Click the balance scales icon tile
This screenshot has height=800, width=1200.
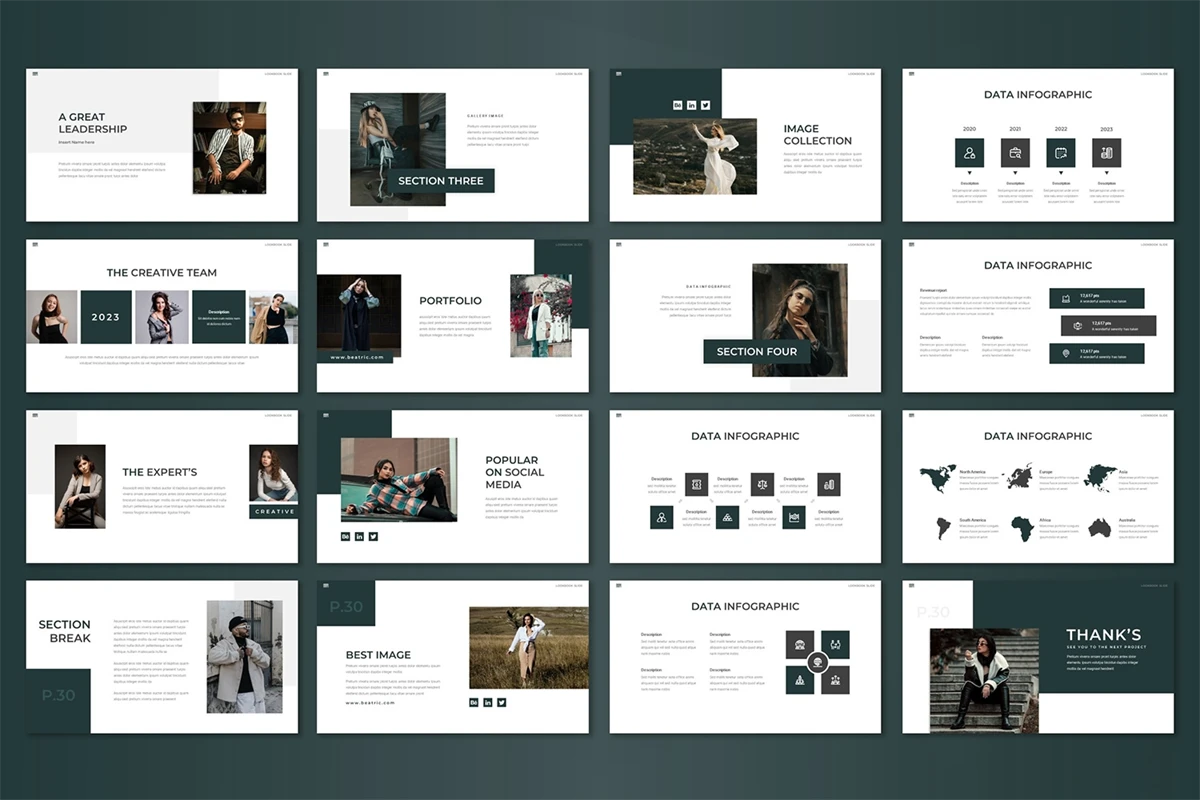[x=762, y=484]
